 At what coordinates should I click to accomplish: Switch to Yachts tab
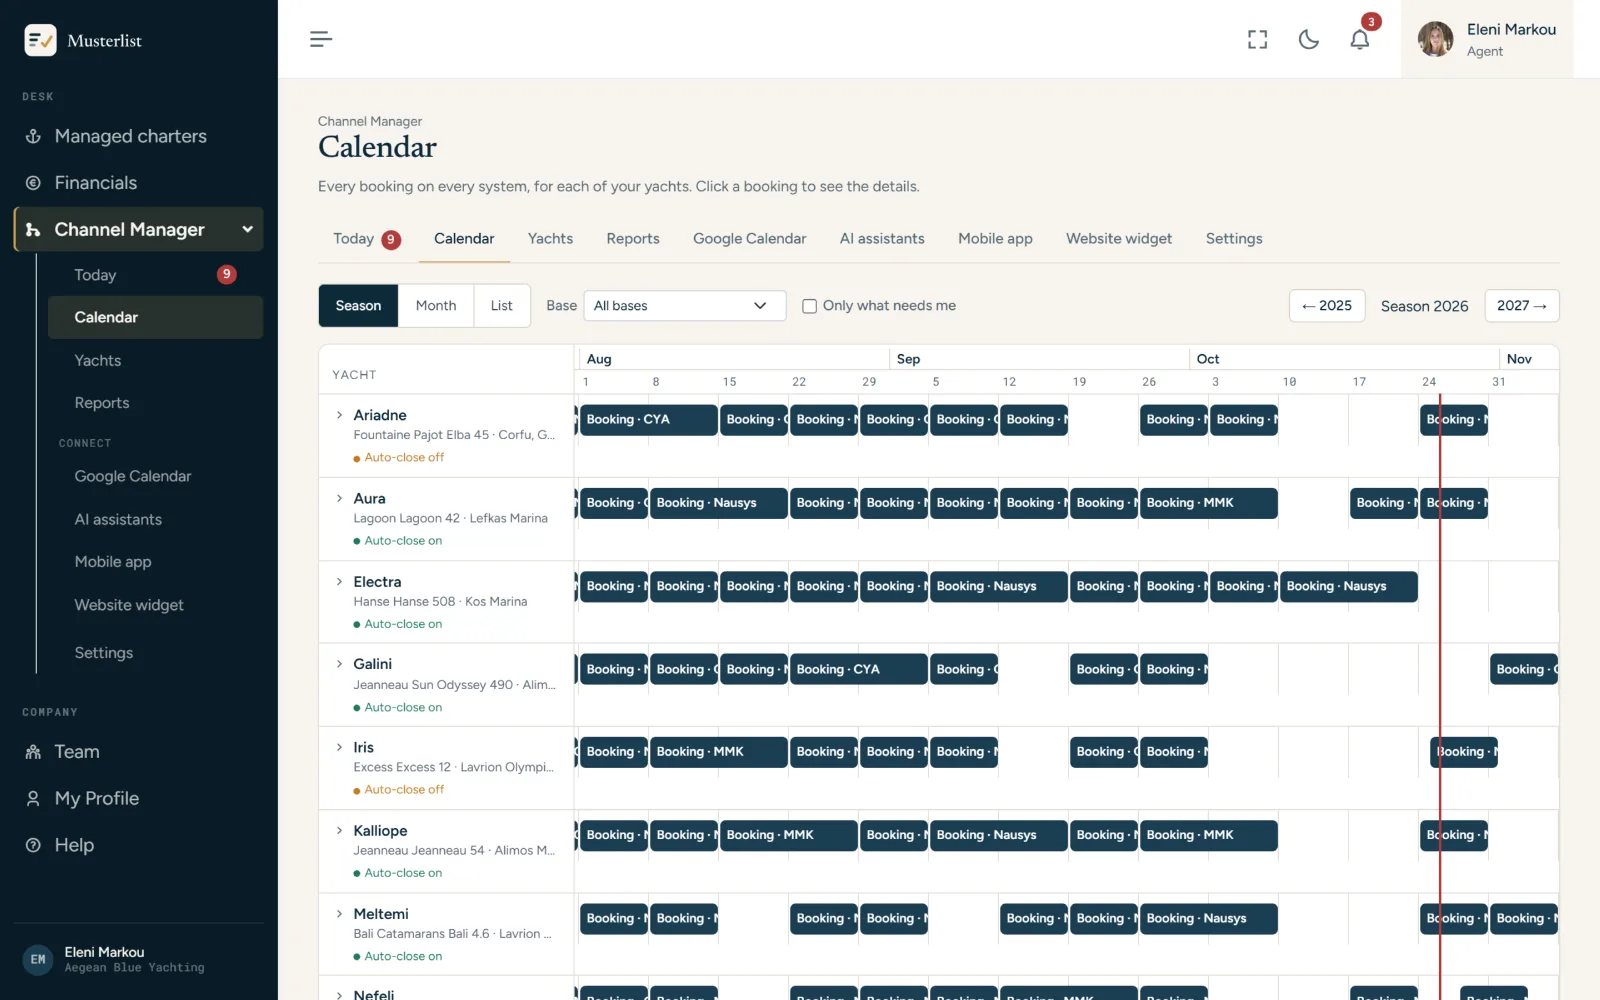(x=550, y=239)
